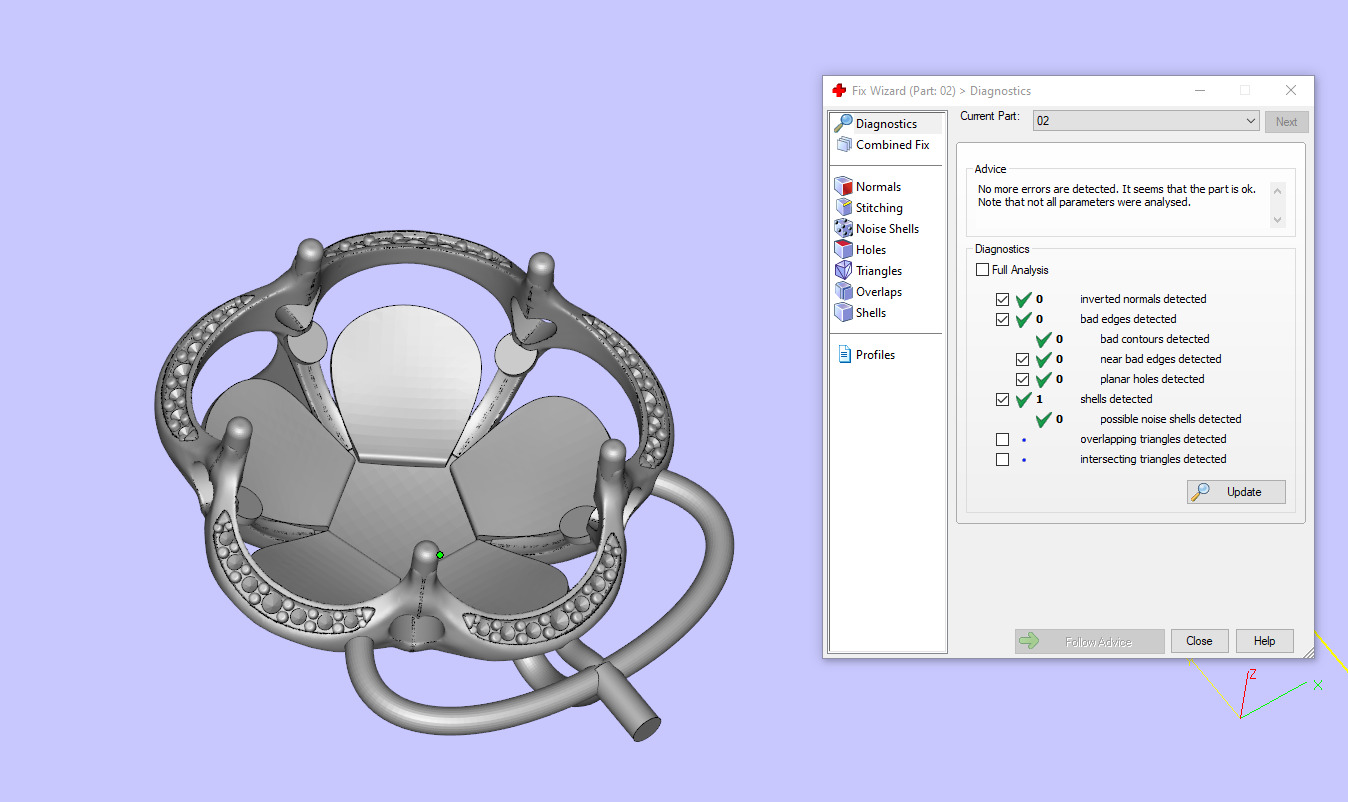Image resolution: width=1348 pixels, height=802 pixels.
Task: Click the Normals cube icon
Action: coord(843,186)
